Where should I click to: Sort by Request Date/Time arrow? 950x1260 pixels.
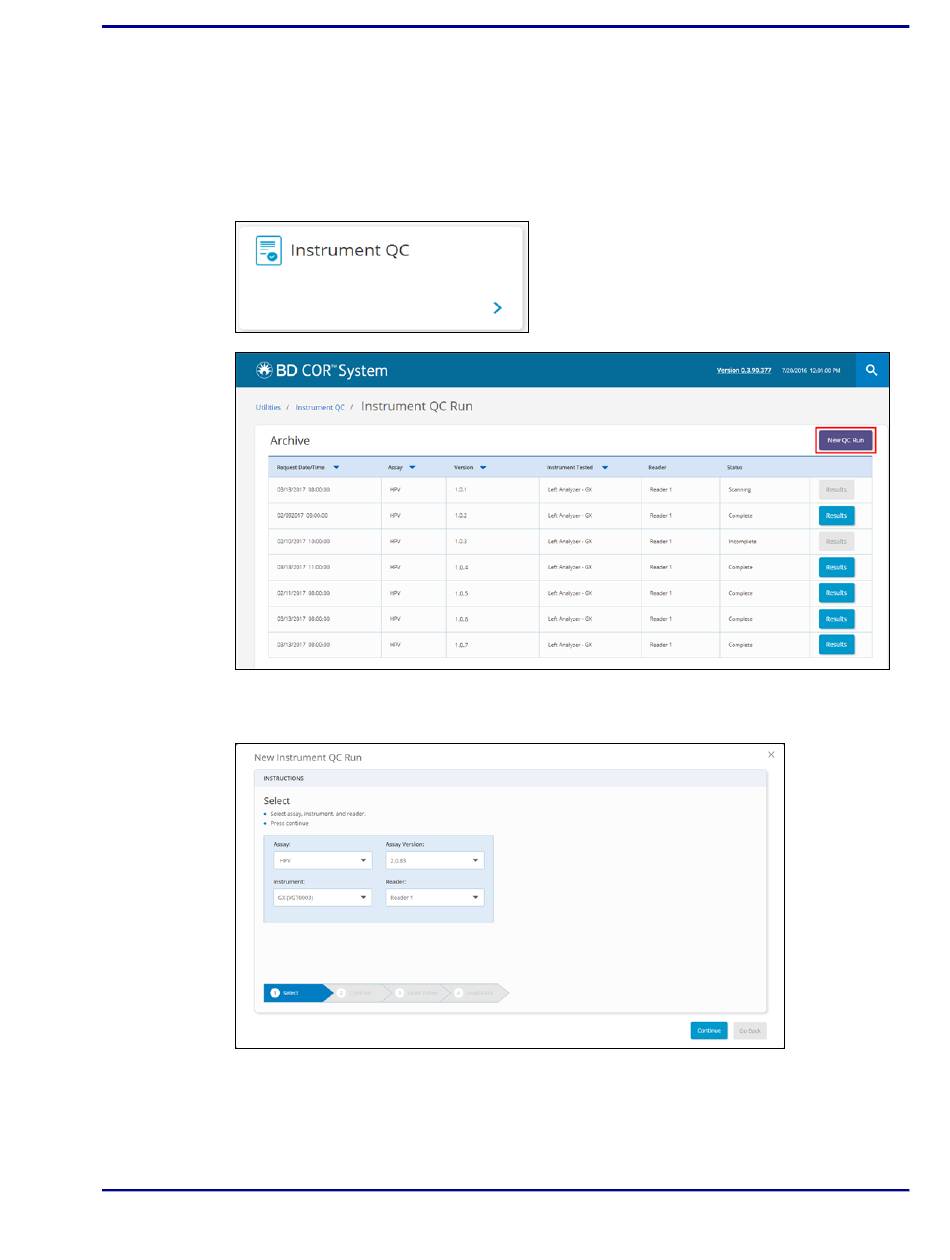coord(336,467)
